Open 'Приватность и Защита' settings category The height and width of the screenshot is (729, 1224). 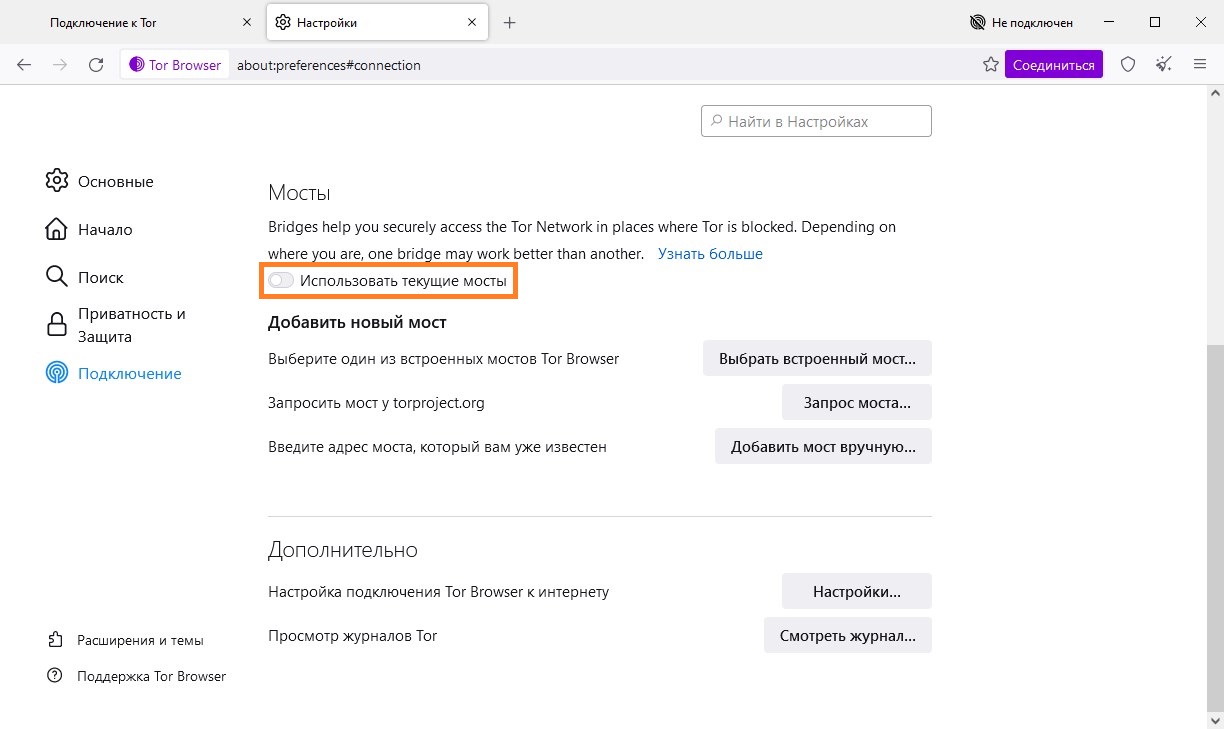[117, 325]
